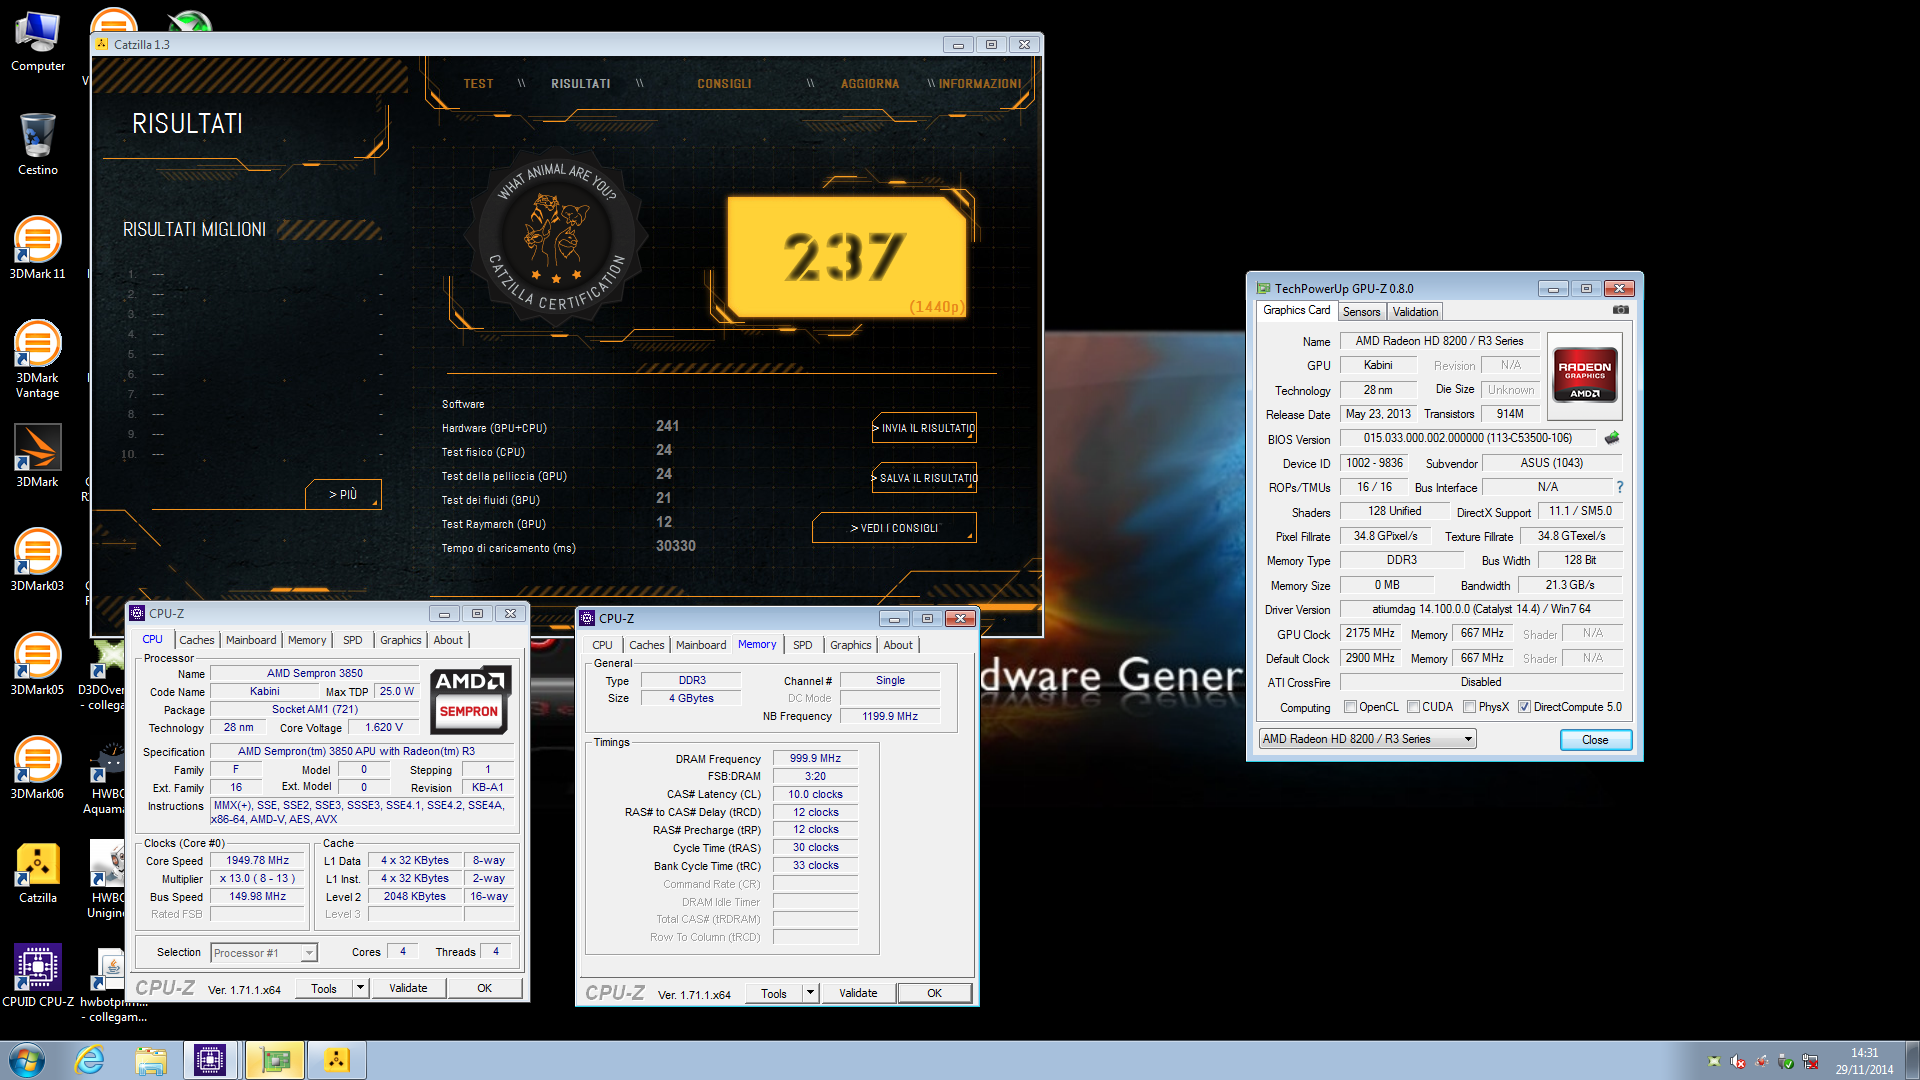This screenshot has width=1920, height=1080.
Task: Launch the 3DMark06 shortcut
Action: point(37,768)
